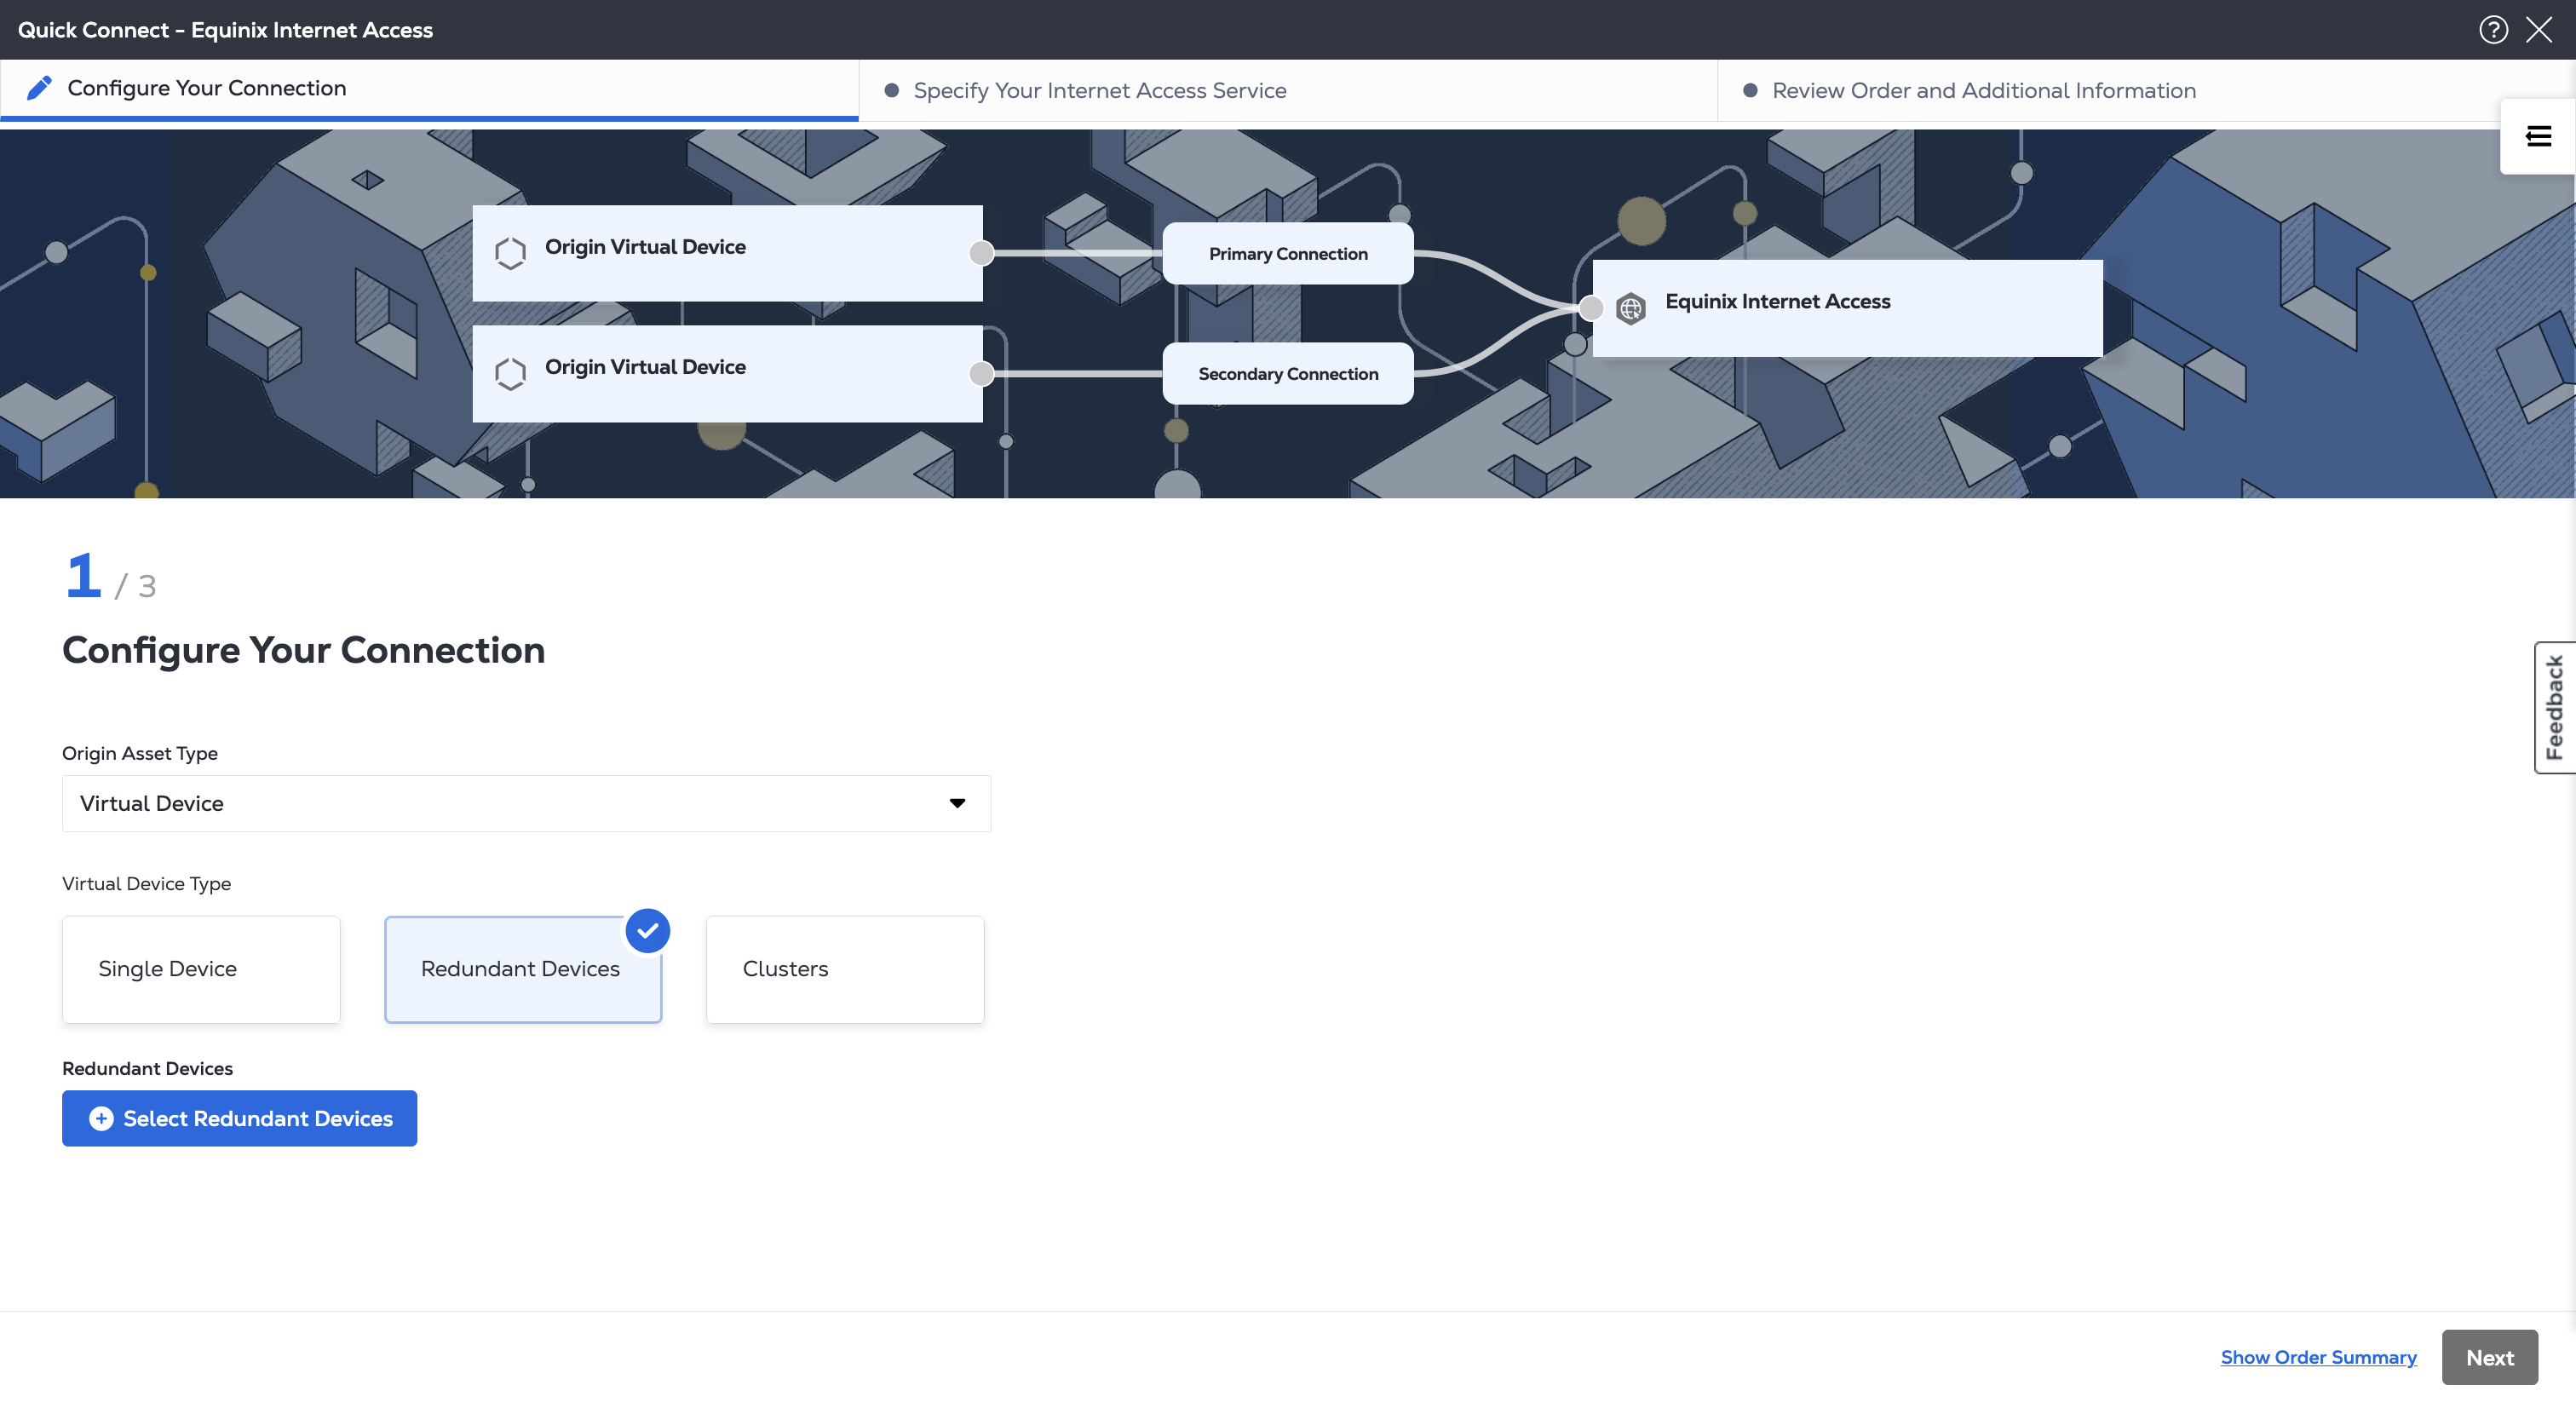Image resolution: width=2576 pixels, height=1414 pixels.
Task: Click the Secondary Connection node
Action: [x=1287, y=374]
